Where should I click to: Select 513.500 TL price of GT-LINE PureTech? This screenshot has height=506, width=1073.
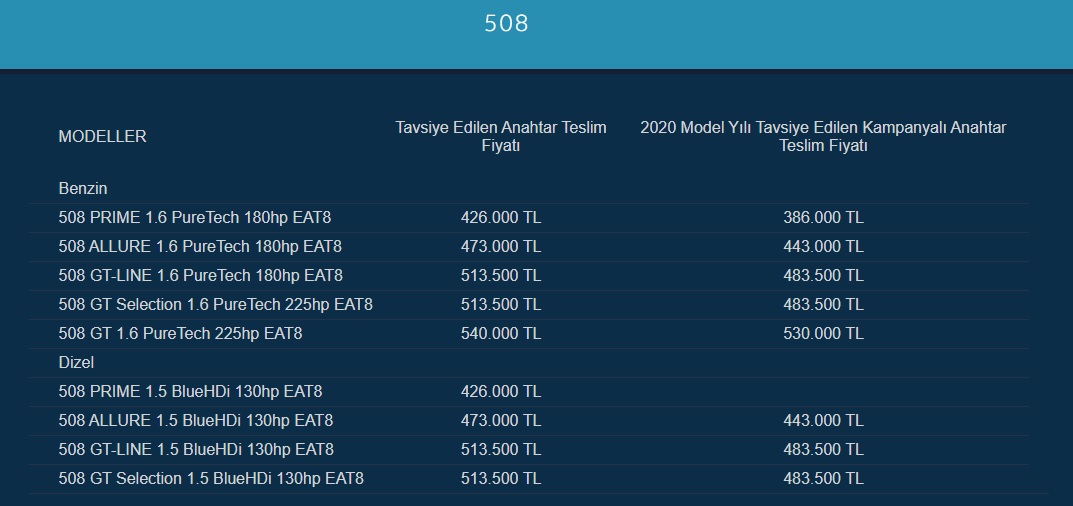coord(501,275)
